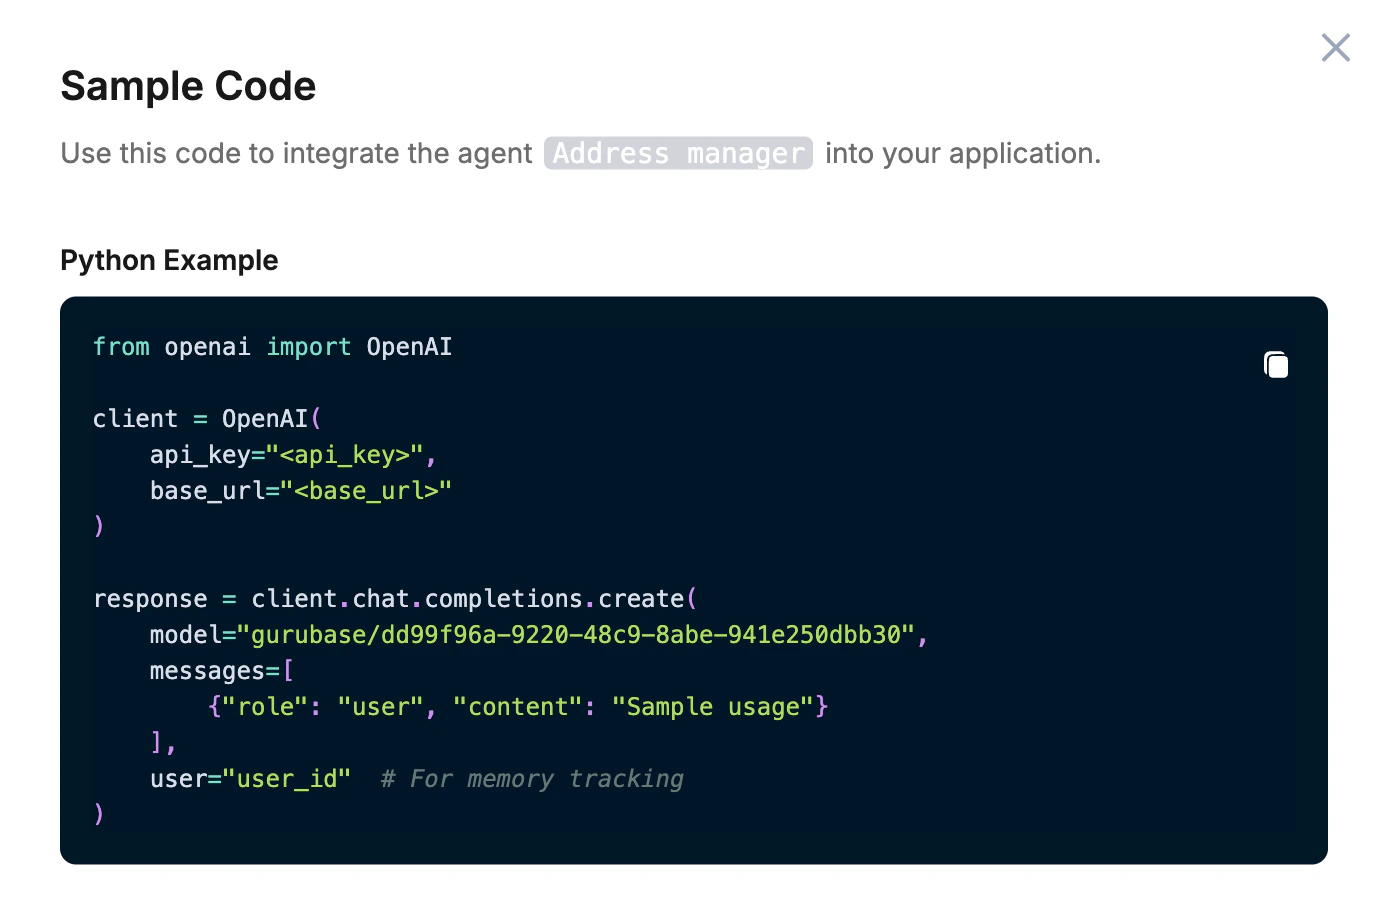Copy the Python example code

click(1276, 364)
